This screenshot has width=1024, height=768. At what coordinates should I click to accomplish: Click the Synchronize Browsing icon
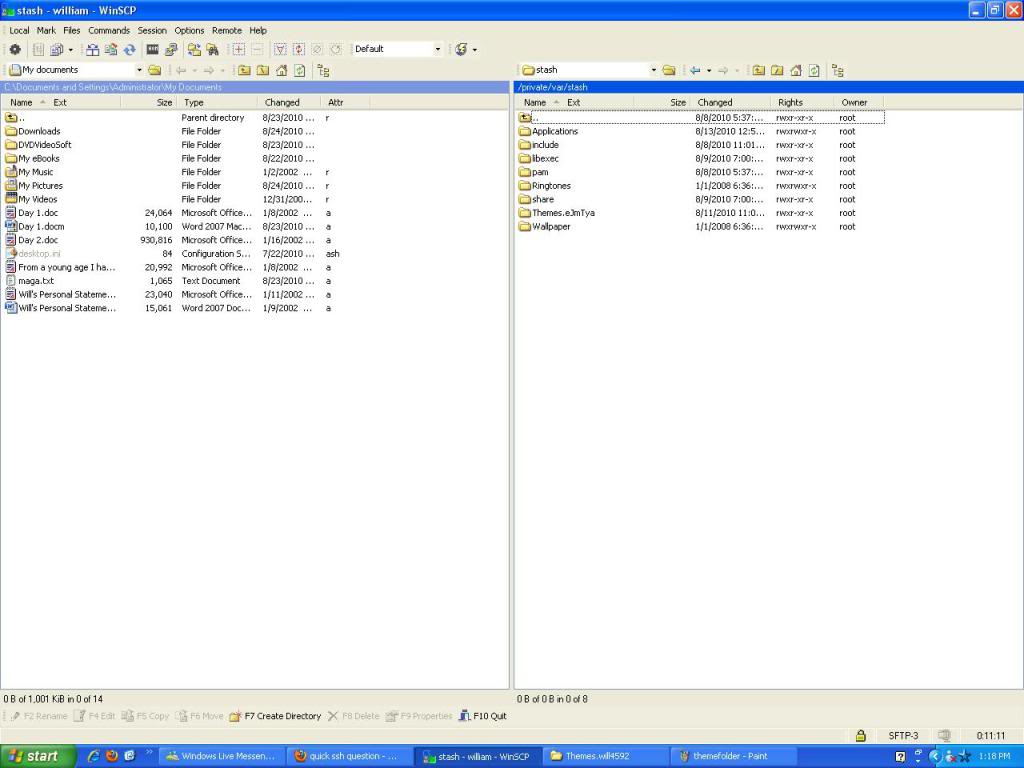(194, 49)
